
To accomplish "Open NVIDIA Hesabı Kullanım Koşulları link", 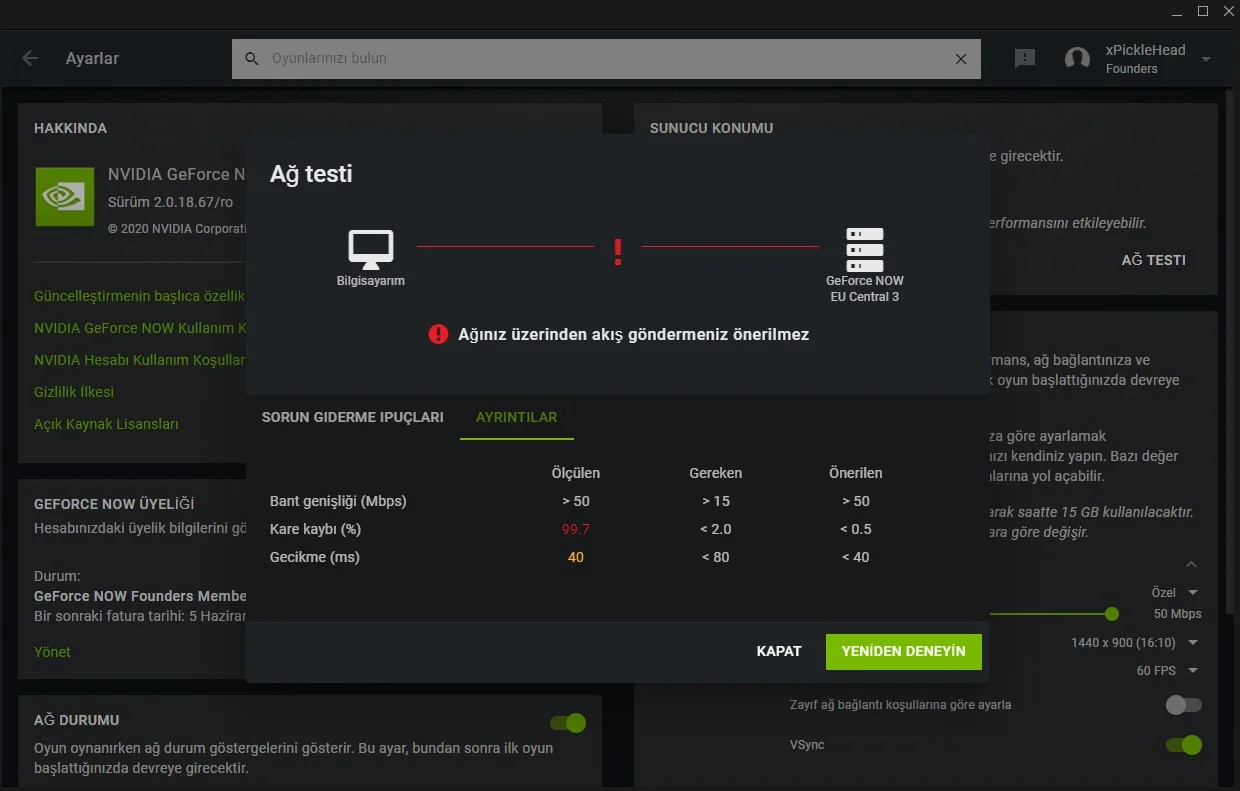I will coord(140,360).
